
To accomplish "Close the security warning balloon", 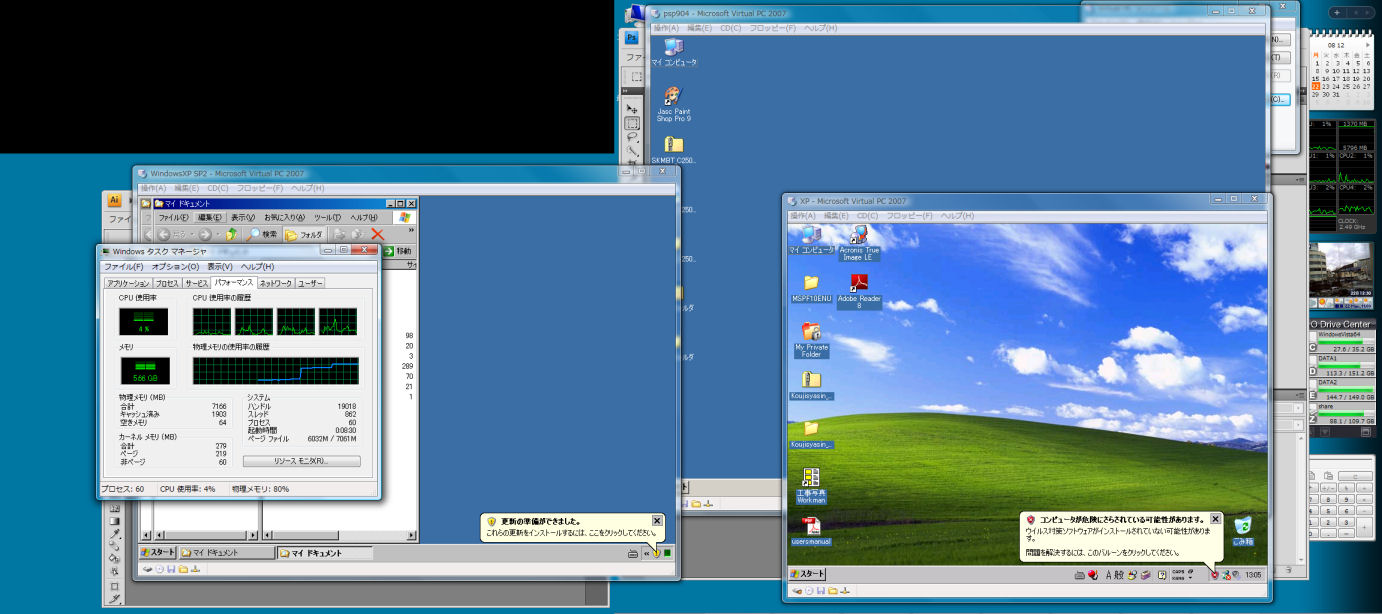I will (x=1216, y=519).
